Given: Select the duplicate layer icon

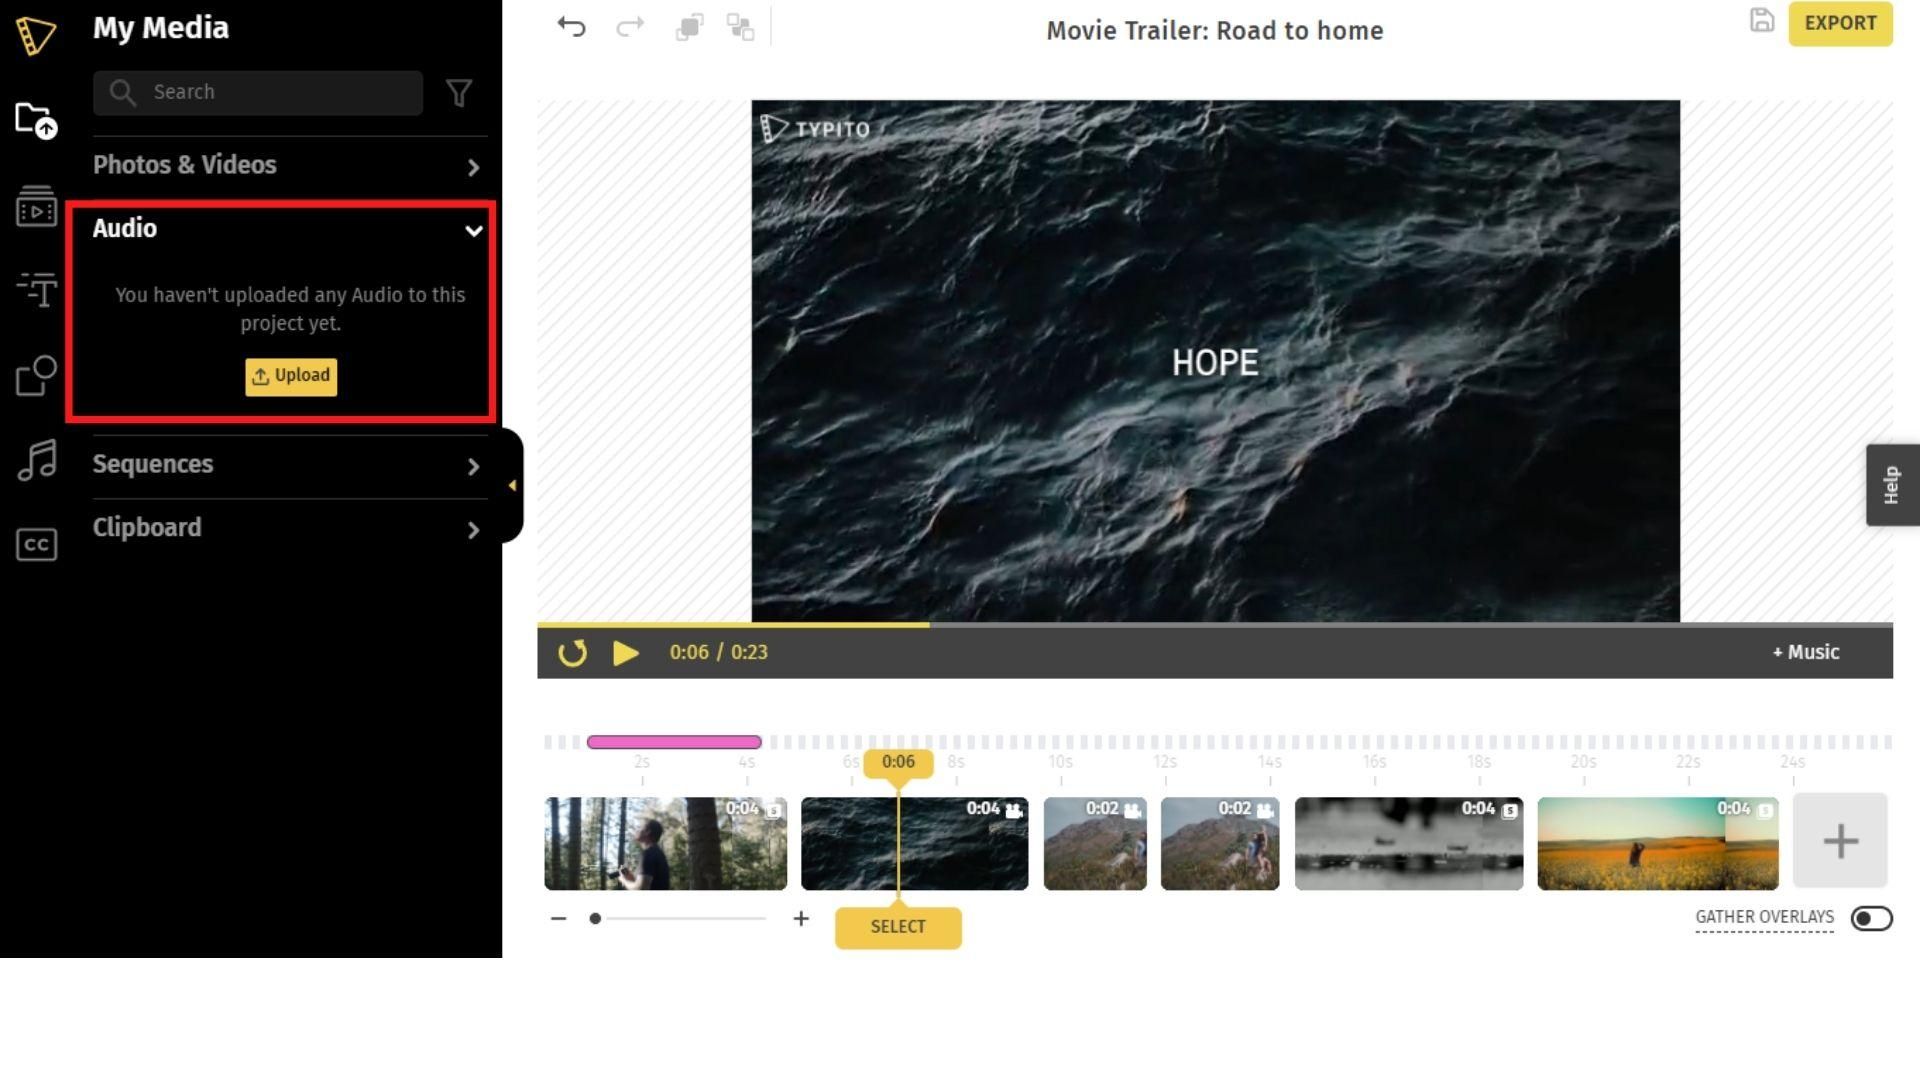Looking at the screenshot, I should [x=687, y=24].
